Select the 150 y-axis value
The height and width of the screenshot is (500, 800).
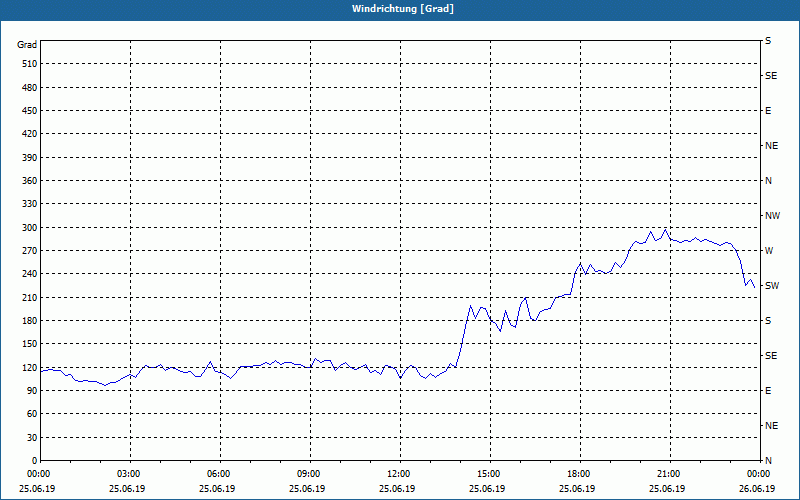click(30, 343)
